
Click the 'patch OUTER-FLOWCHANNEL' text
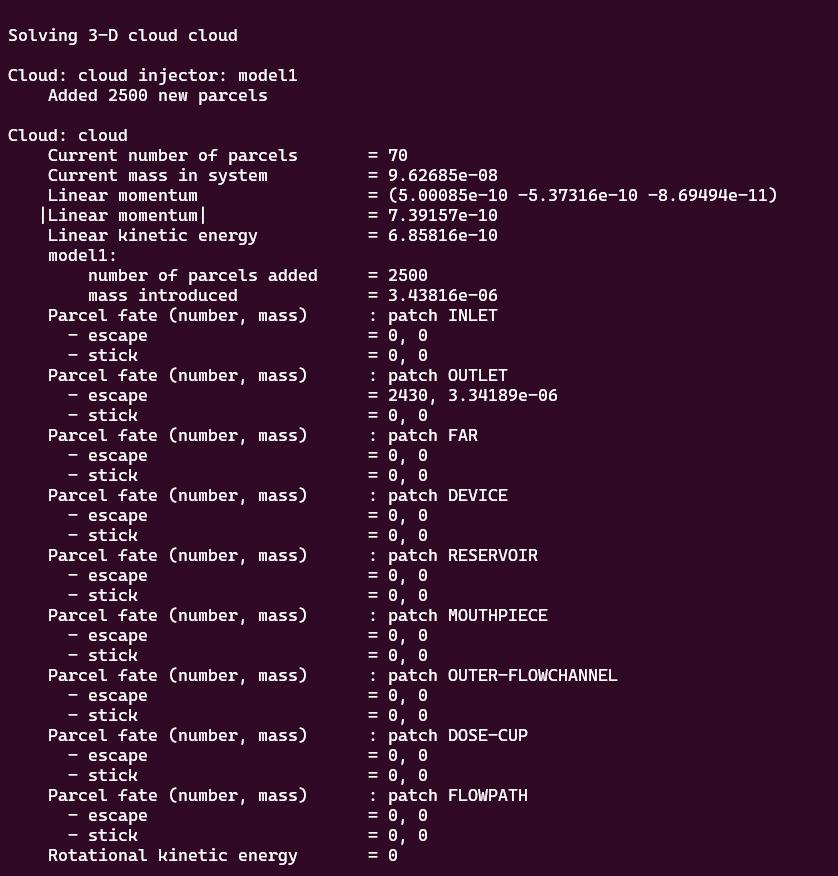coord(502,676)
